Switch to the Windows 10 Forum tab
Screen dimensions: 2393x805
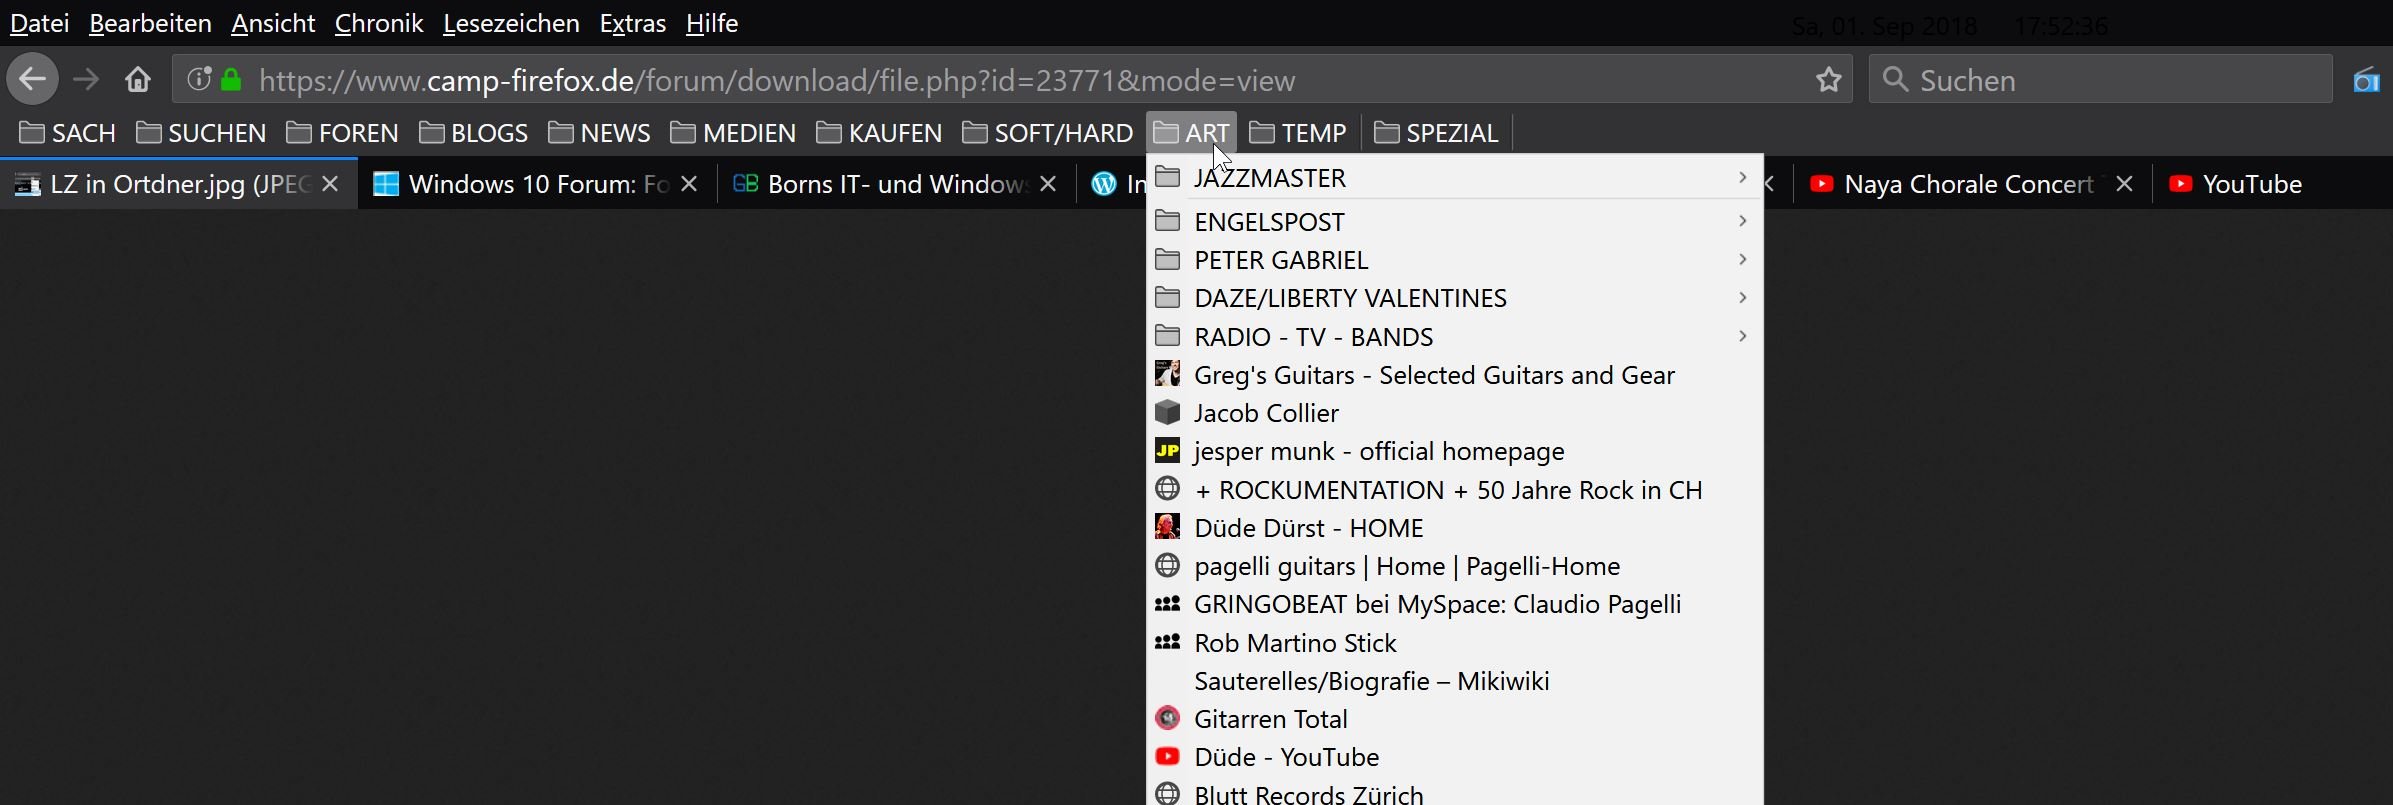point(537,184)
